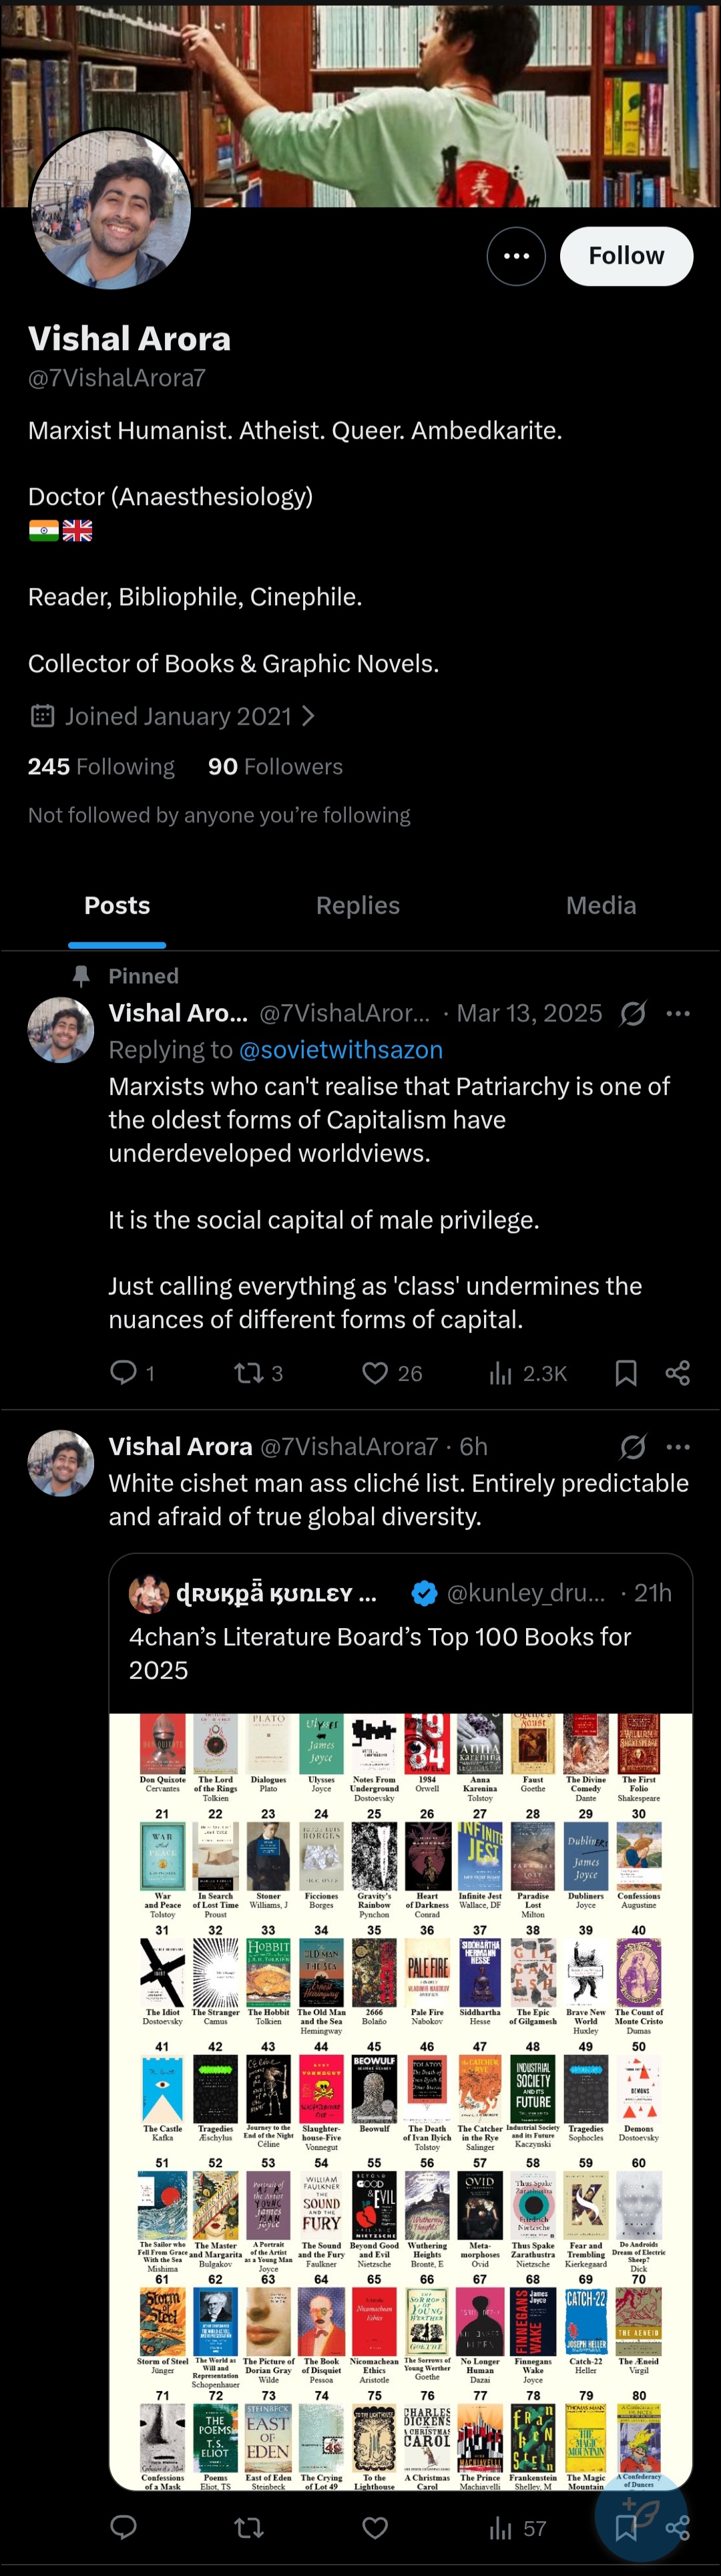Open more menu on the pinned post
Image resolution: width=721 pixels, height=2576 pixels.
(678, 1013)
